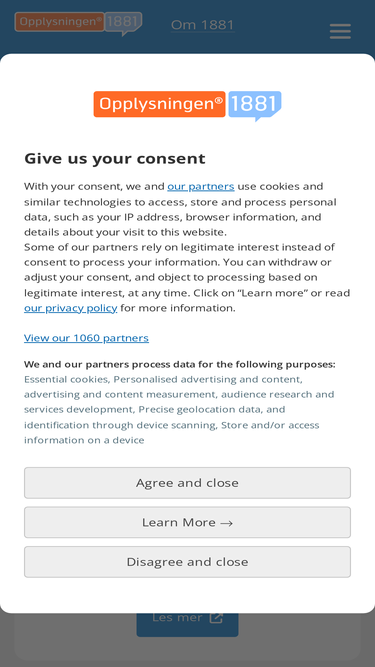375x667 pixels.
Task: Choose the Learn More button
Action: click(188, 522)
